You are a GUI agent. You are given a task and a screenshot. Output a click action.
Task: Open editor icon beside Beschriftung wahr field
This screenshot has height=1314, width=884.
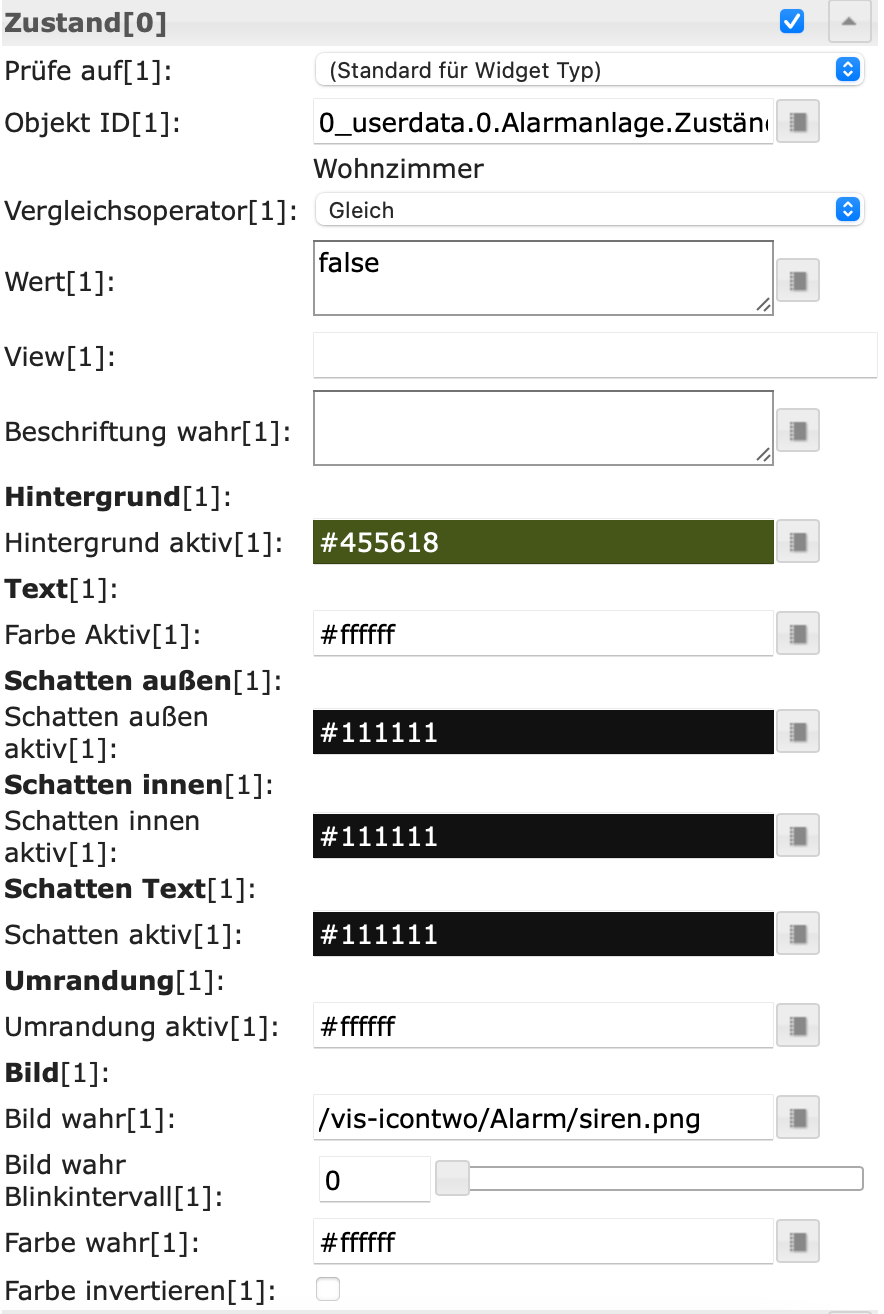(797, 430)
